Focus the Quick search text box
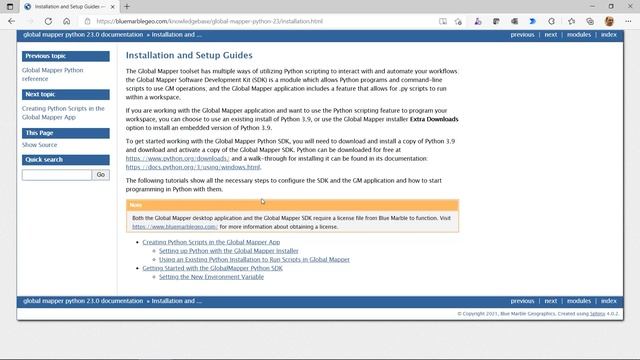The width and height of the screenshot is (640, 360). click(x=57, y=175)
